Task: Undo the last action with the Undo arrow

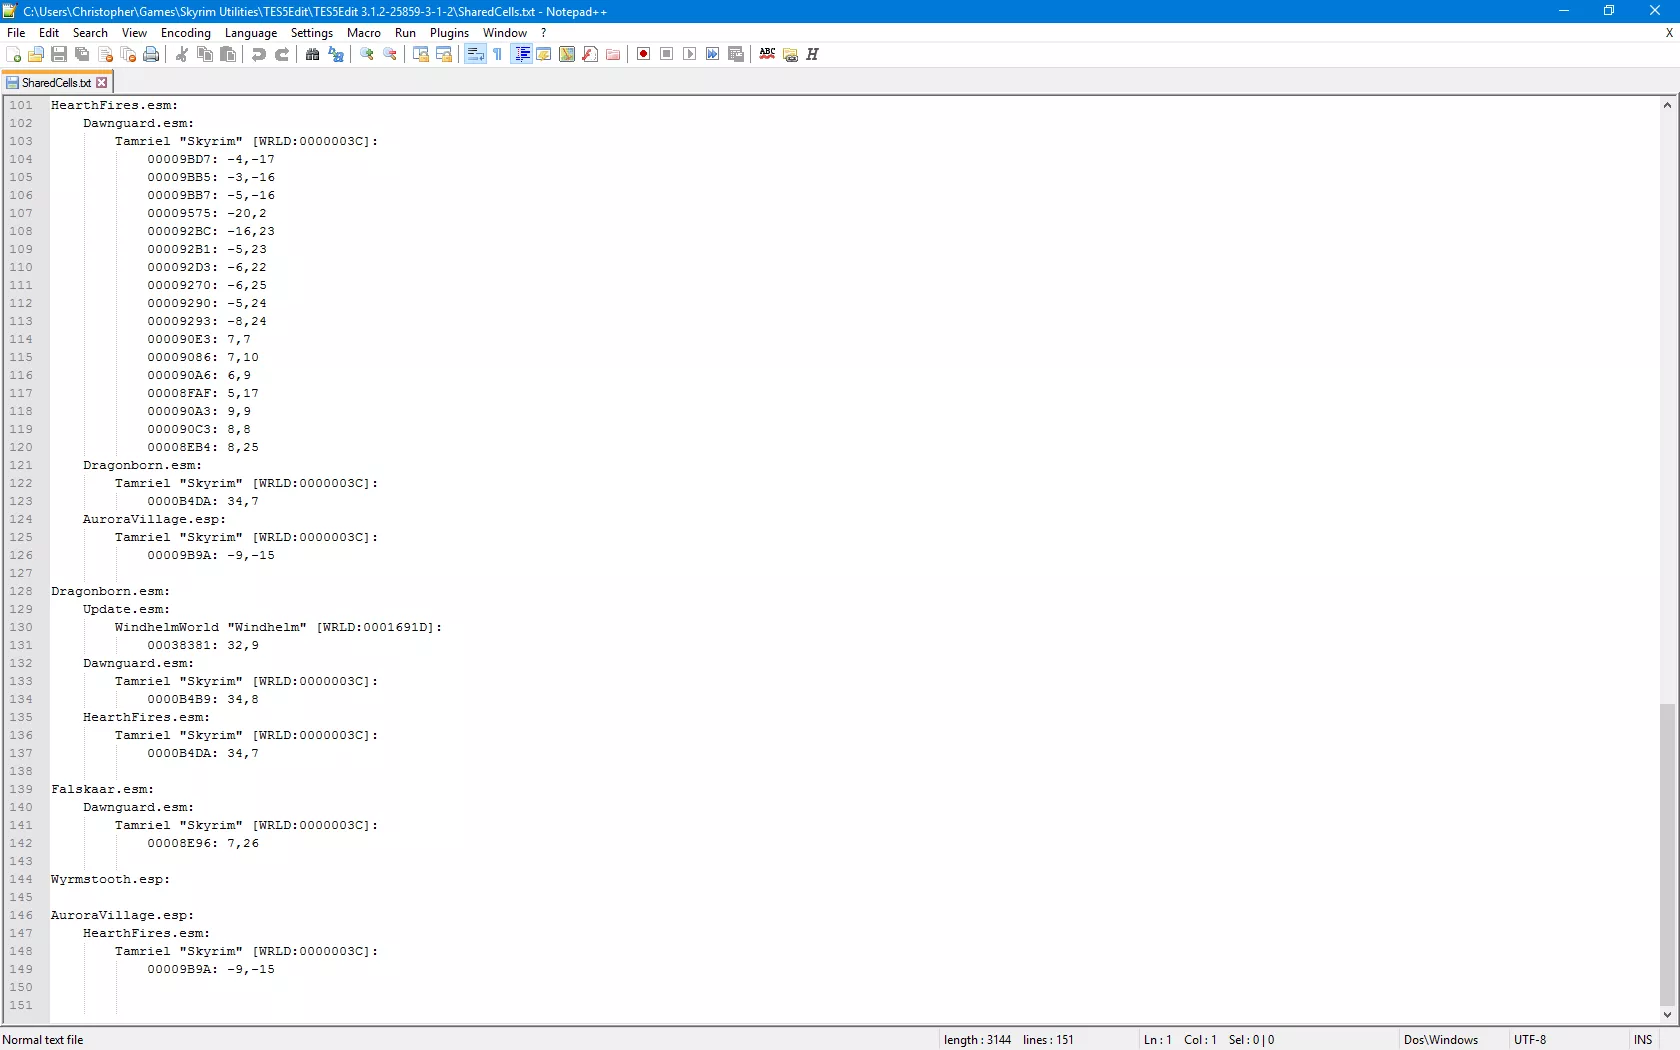Action: 259,54
